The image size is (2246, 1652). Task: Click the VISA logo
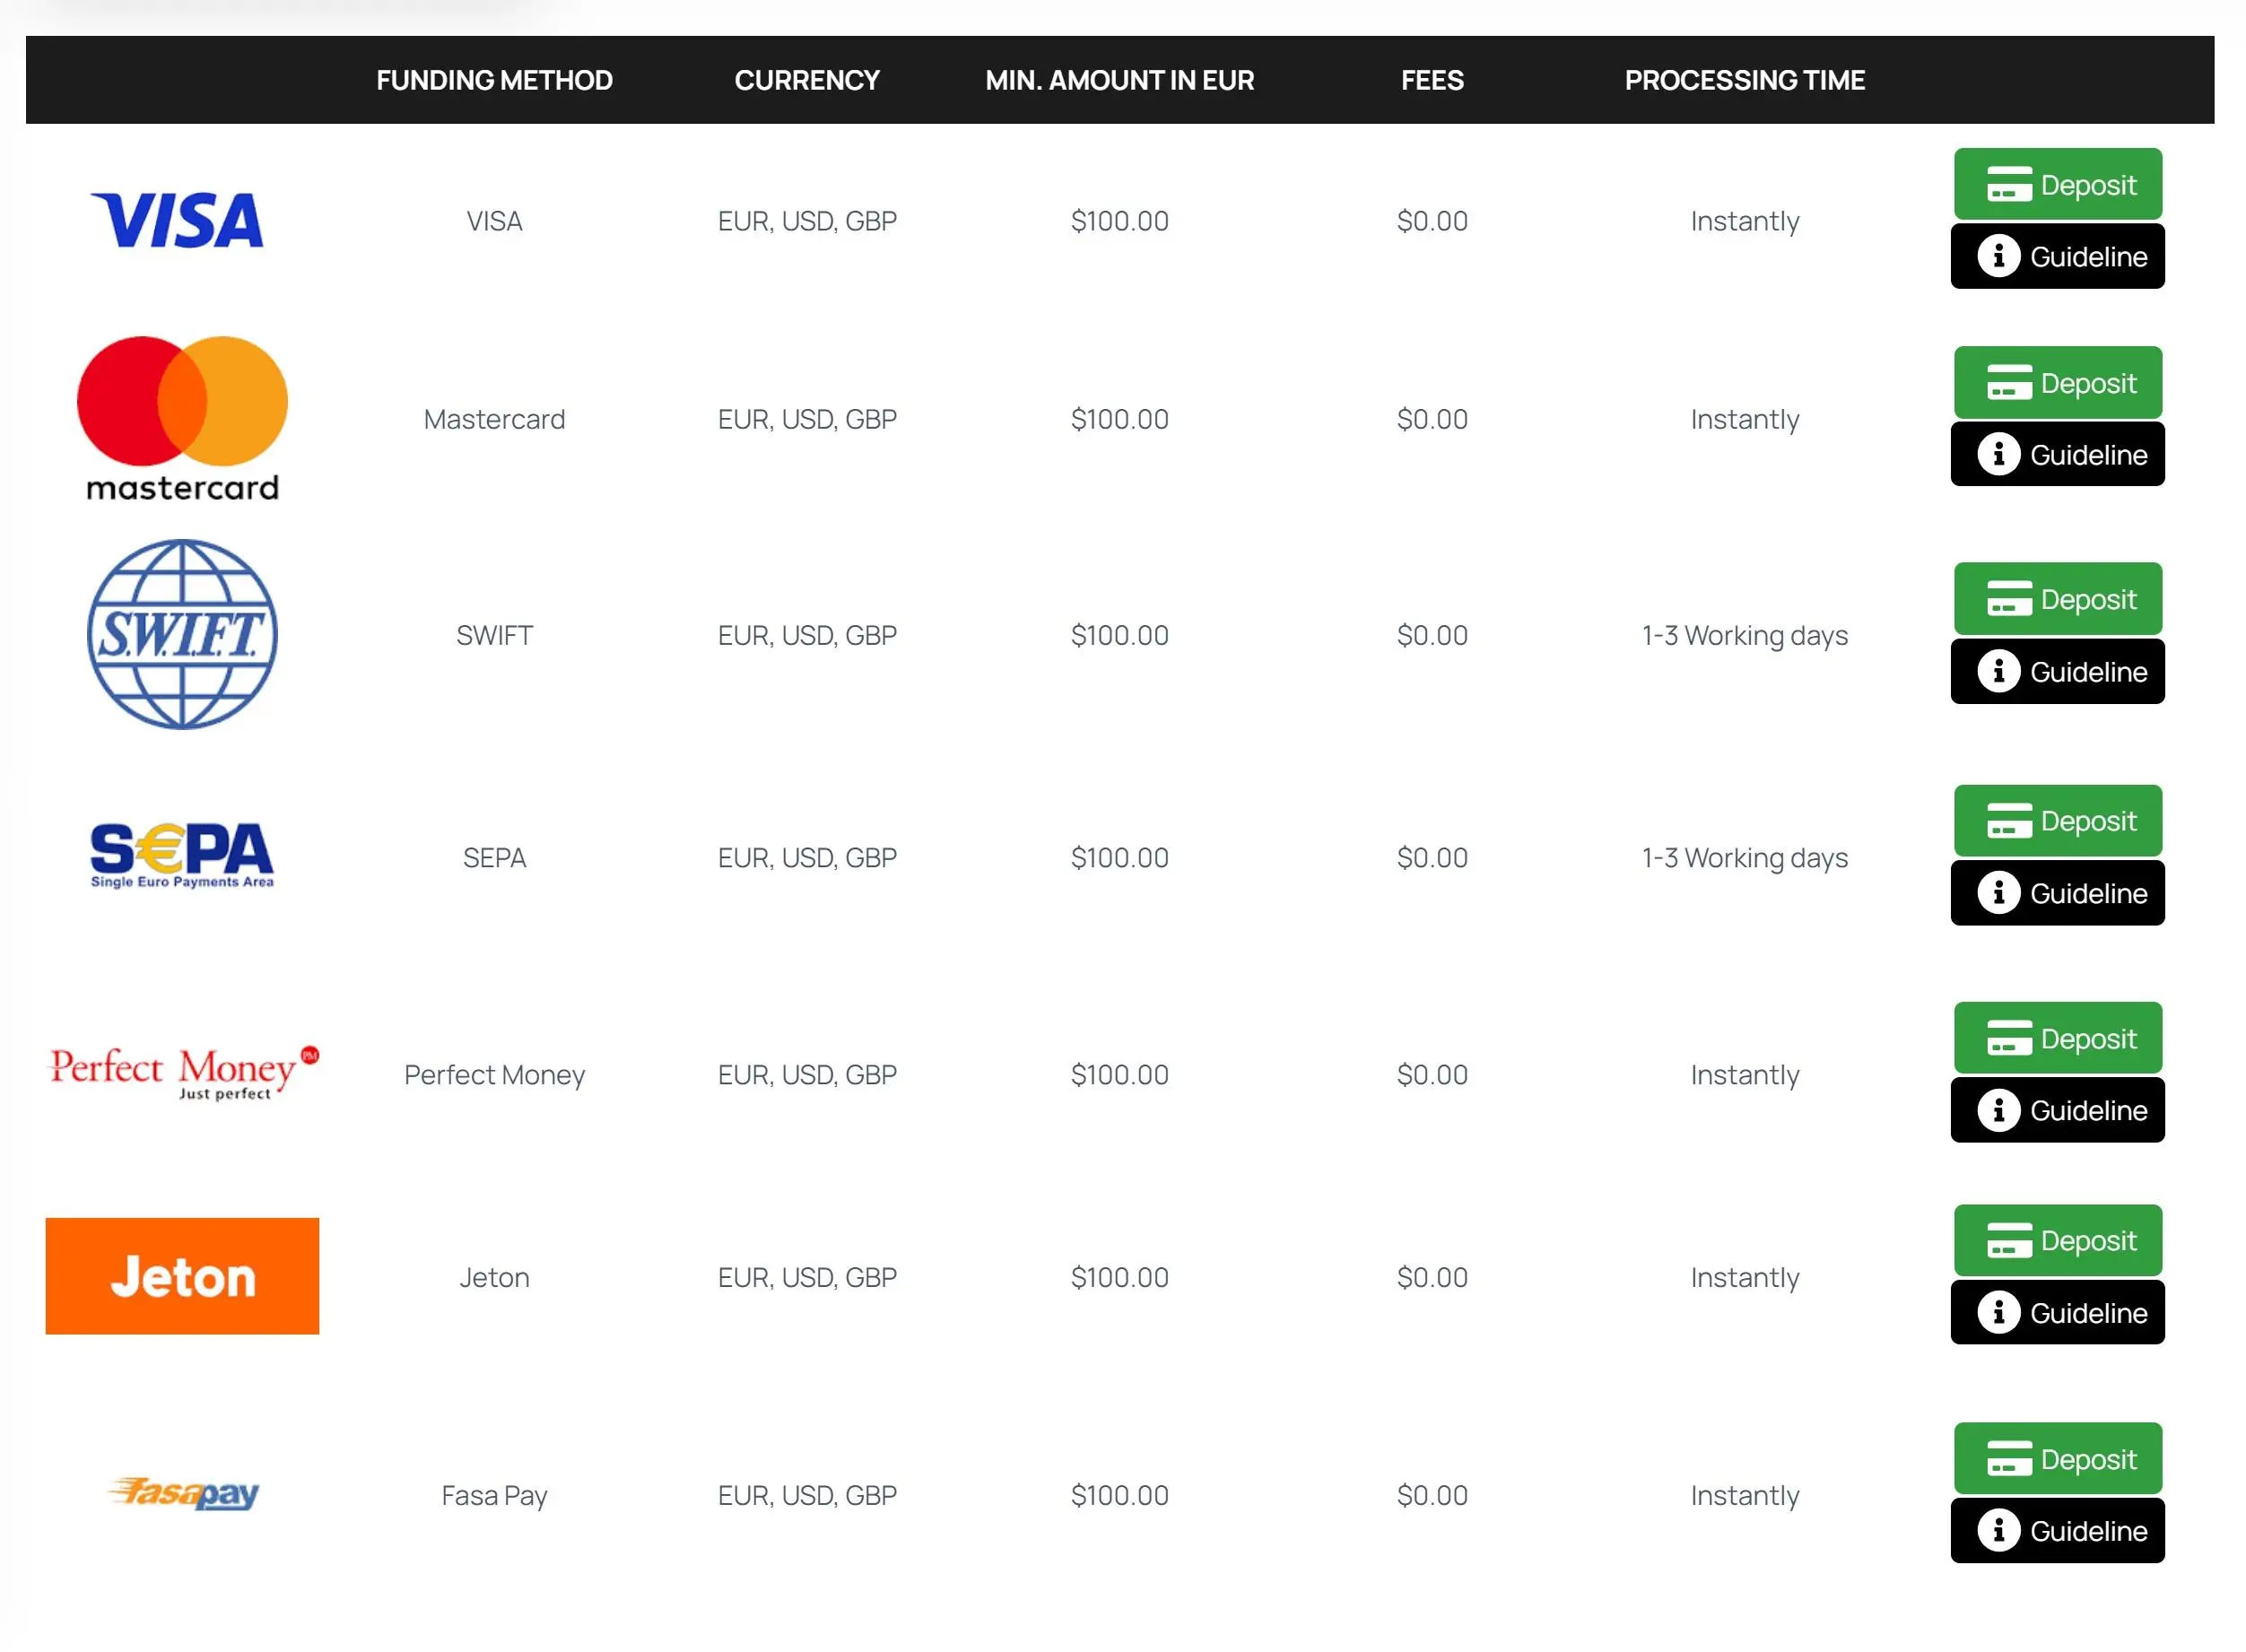[177, 220]
